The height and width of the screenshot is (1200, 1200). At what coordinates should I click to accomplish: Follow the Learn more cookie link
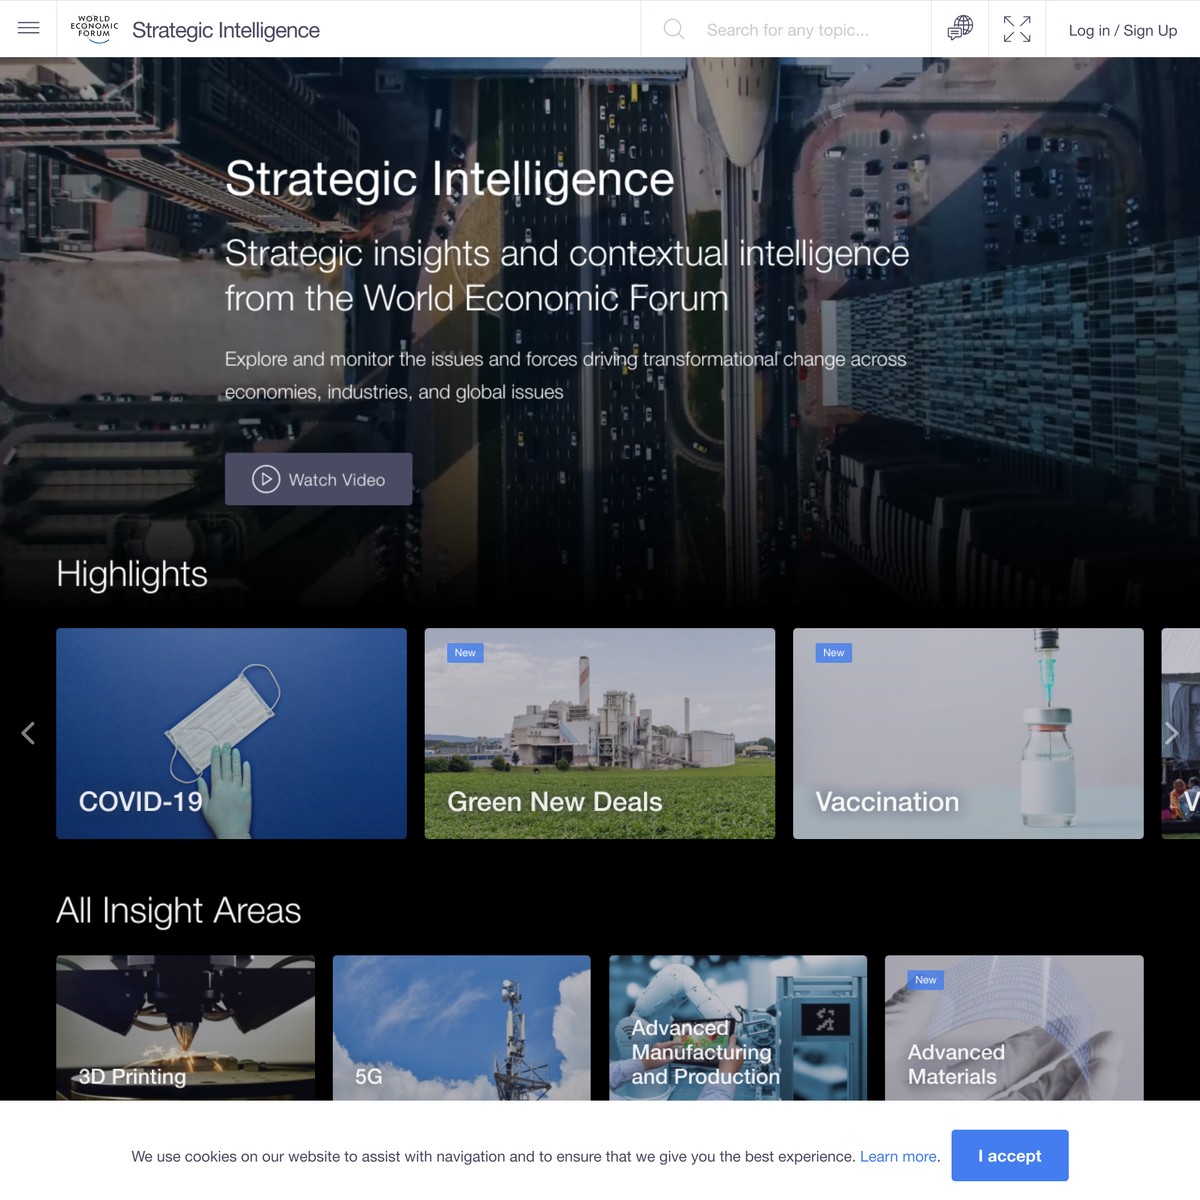898,1156
